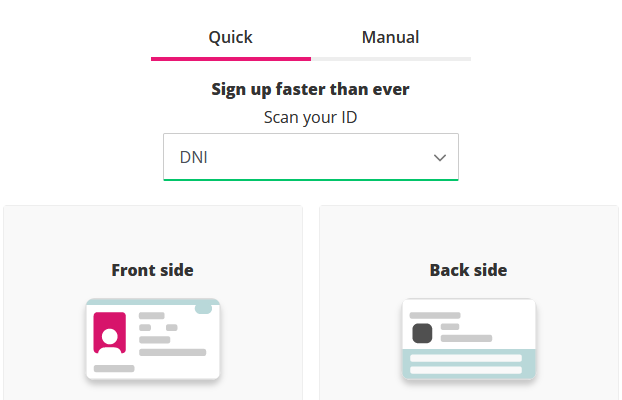Click the grey underline below Manual
This screenshot has width=622, height=400.
(x=391, y=59)
